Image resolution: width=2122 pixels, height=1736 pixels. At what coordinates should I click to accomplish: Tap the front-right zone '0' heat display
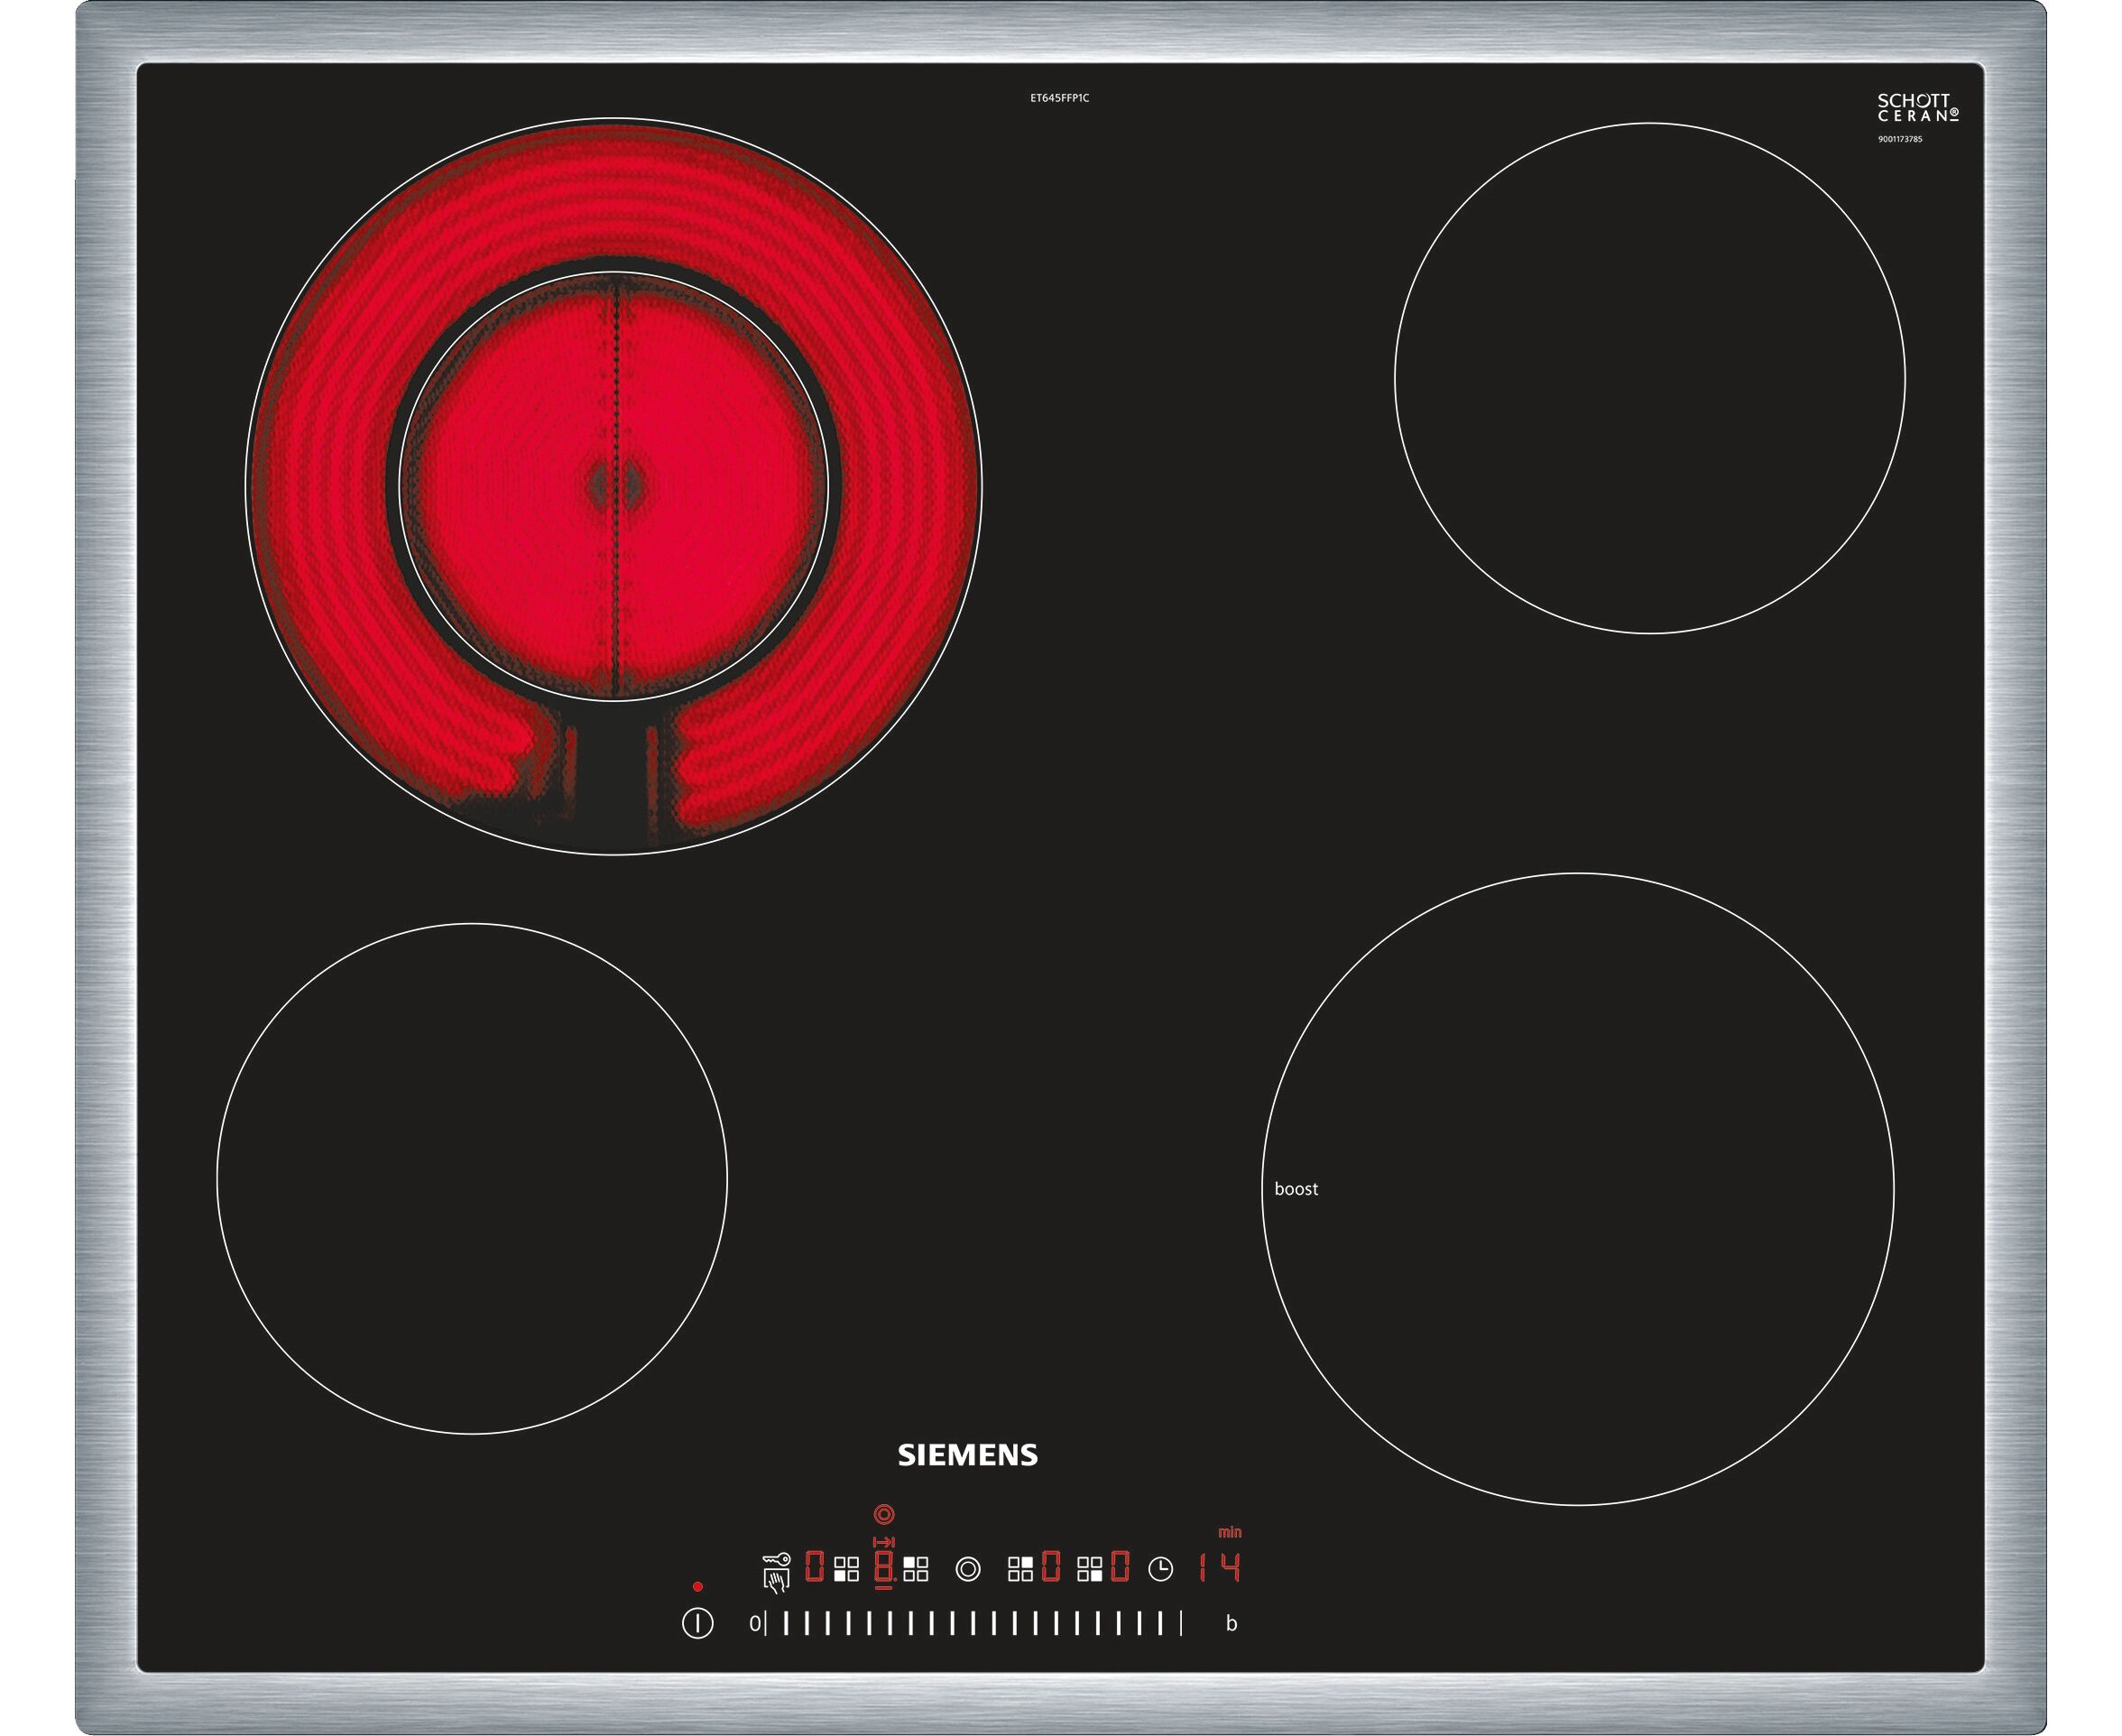(x=1121, y=1566)
